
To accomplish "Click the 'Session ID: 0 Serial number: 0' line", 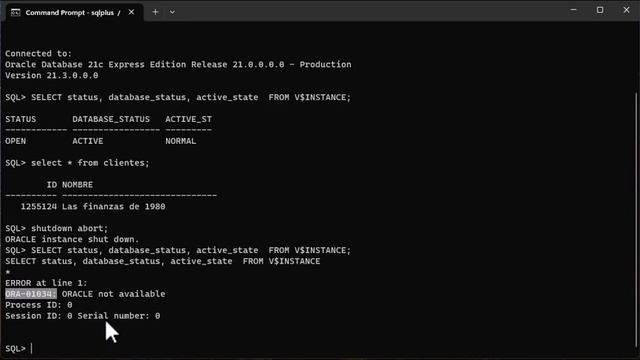I will 82,316.
